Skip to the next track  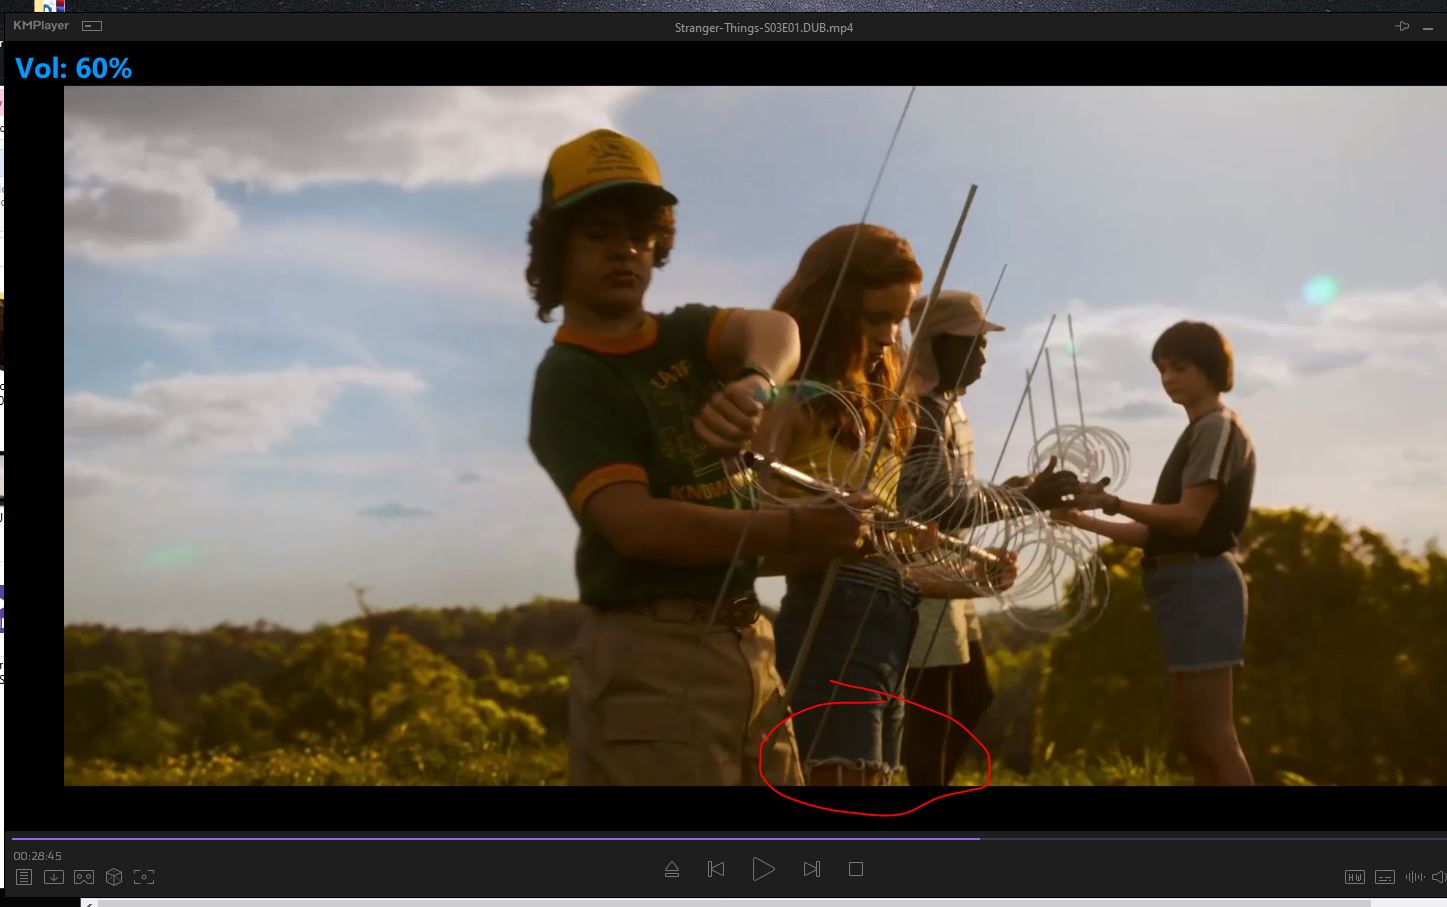(x=811, y=869)
